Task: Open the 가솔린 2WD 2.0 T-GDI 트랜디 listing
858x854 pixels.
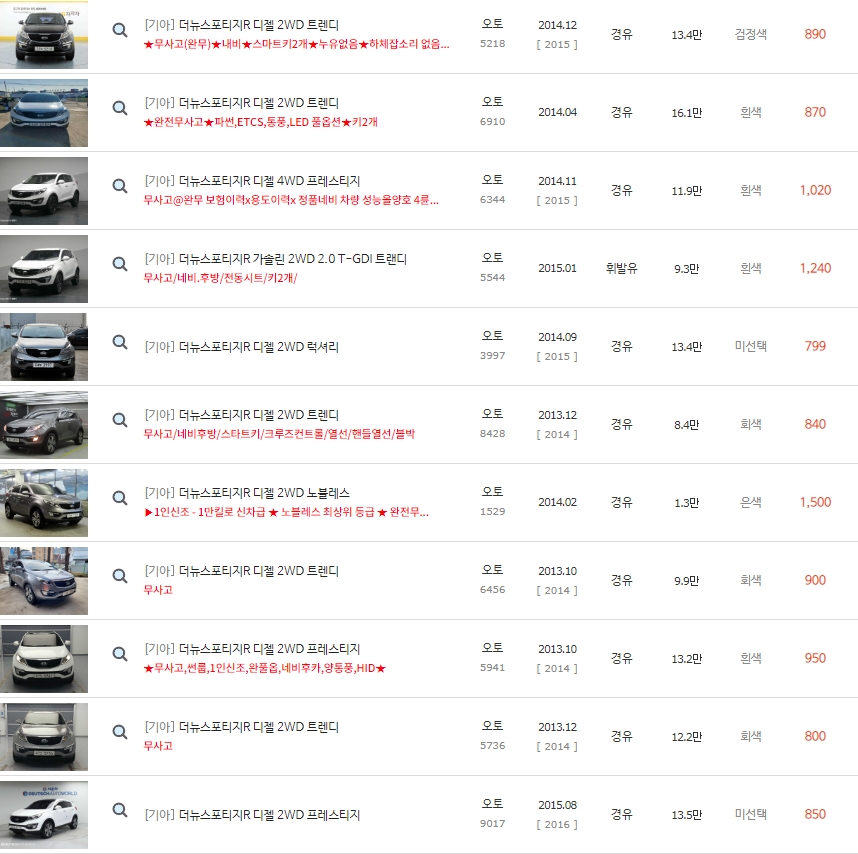Action: (x=276, y=259)
